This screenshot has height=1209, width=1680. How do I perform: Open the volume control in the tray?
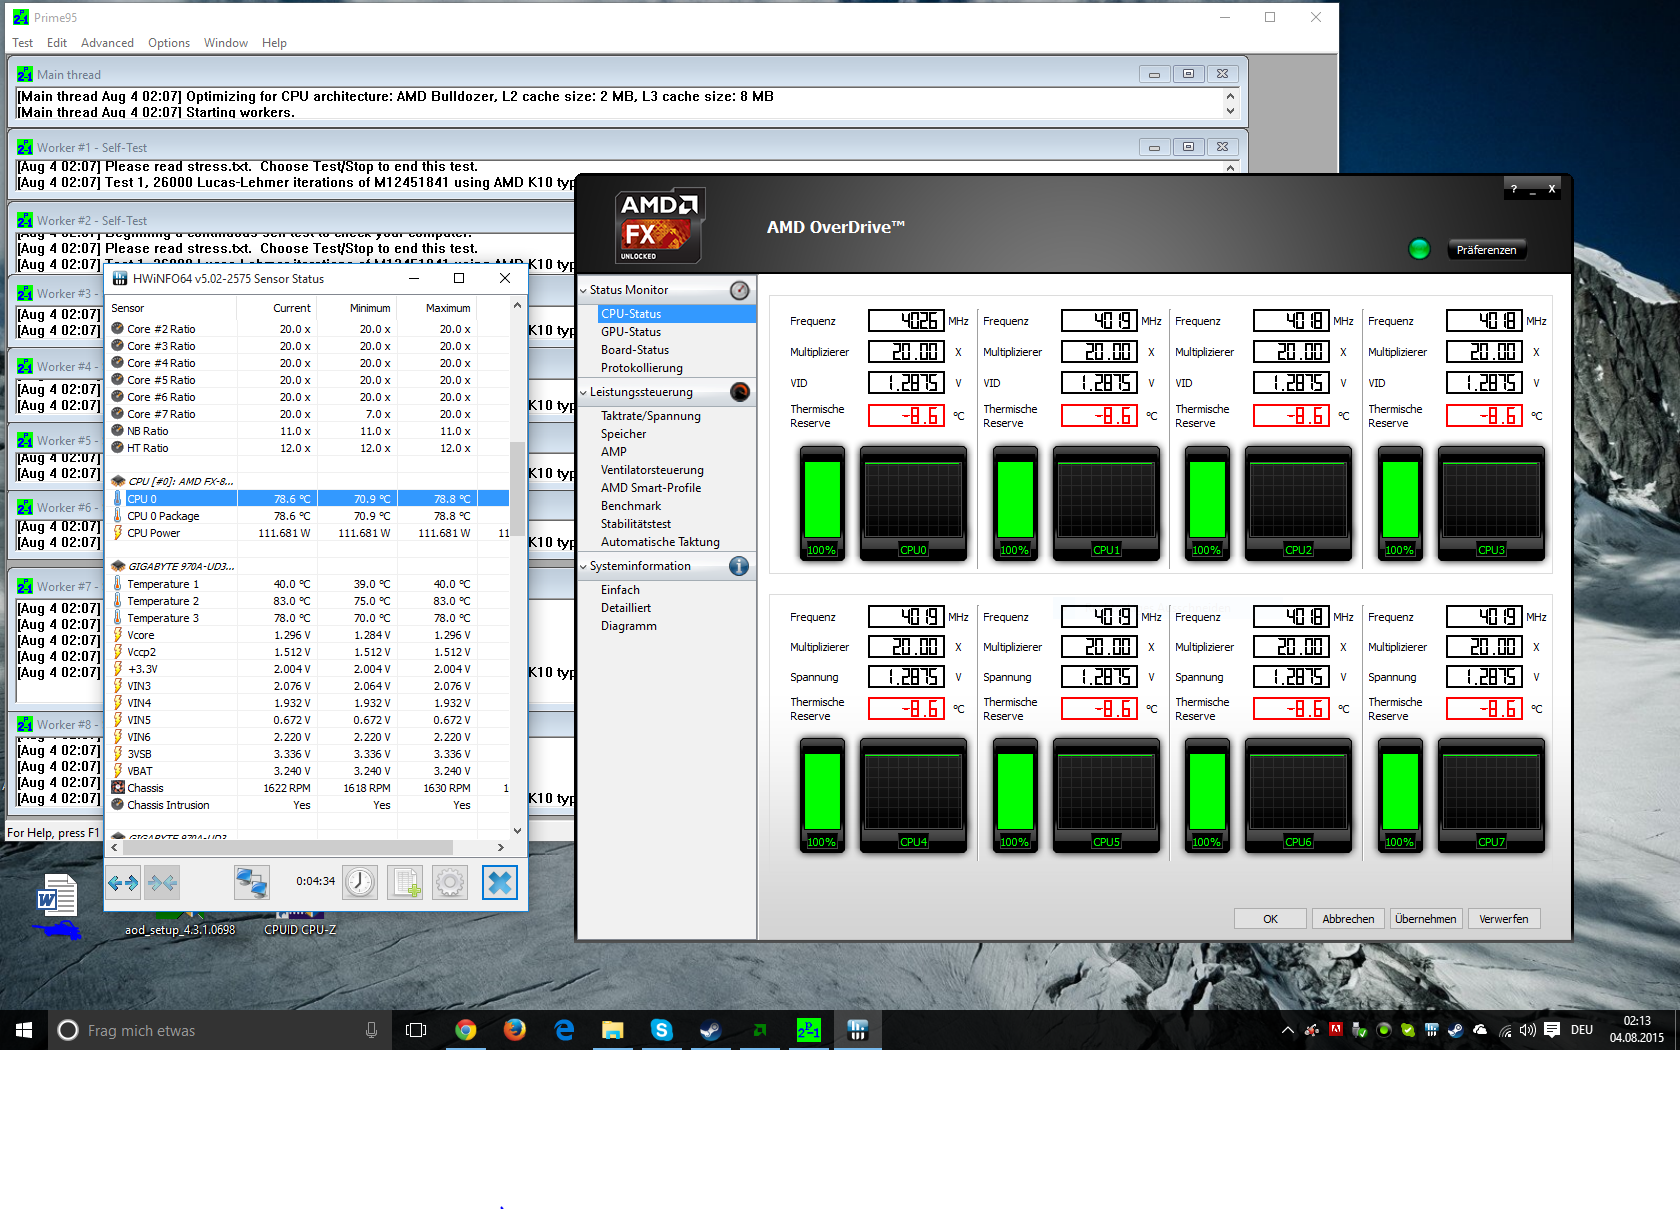click(x=1527, y=1030)
